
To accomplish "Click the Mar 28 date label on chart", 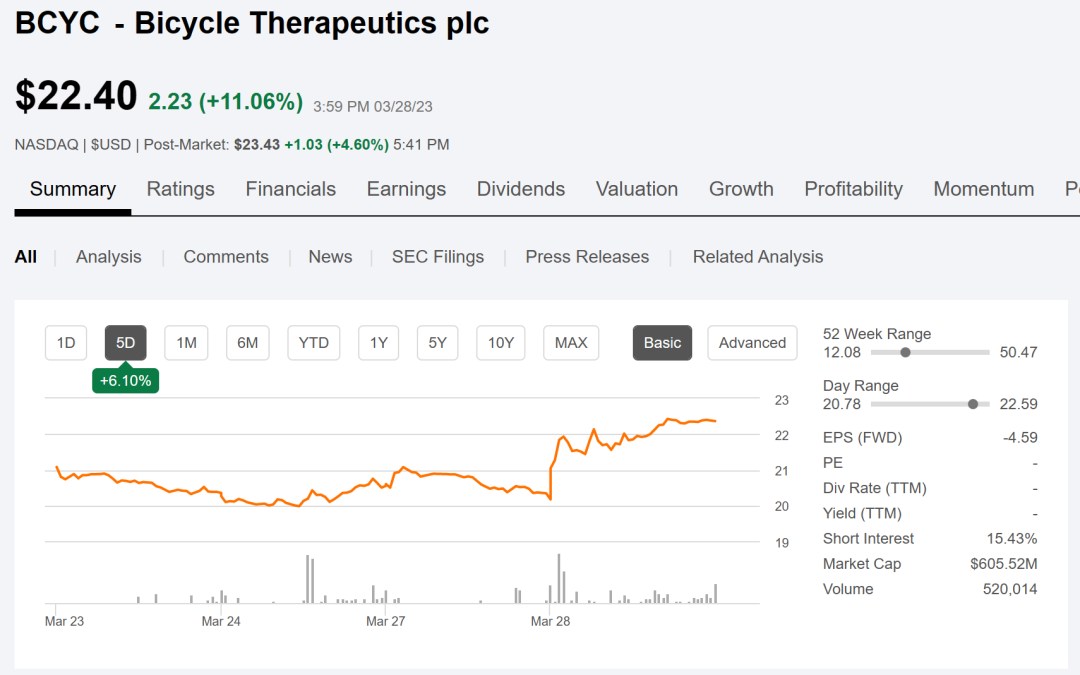I will coord(549,621).
